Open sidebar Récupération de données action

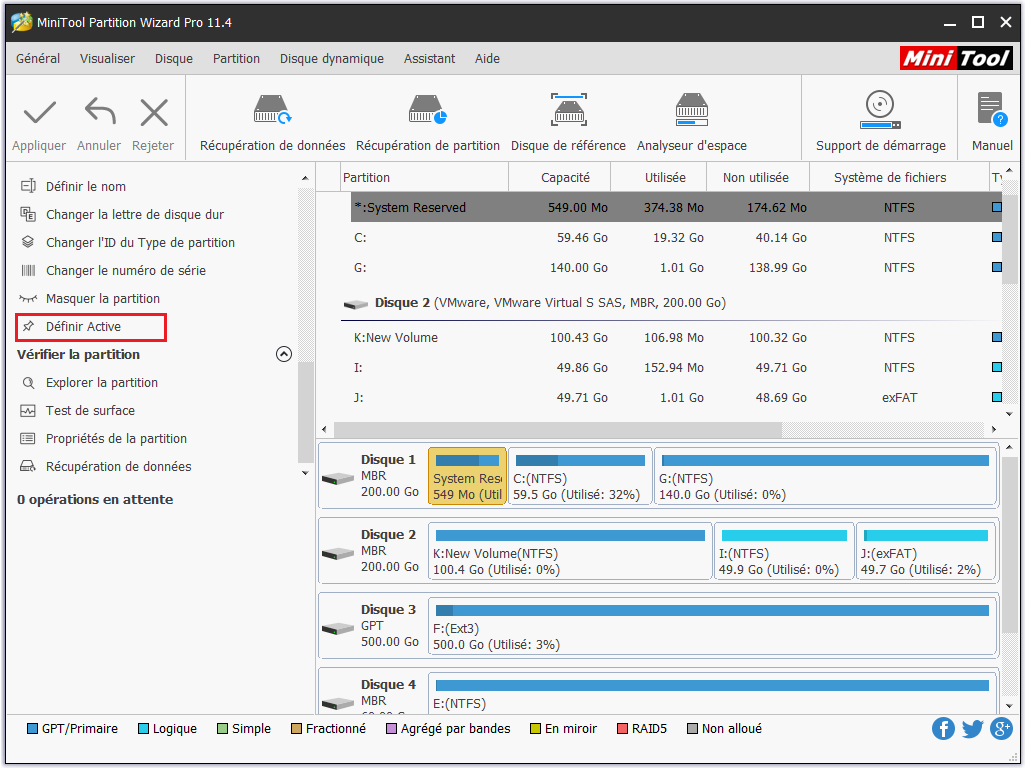tap(118, 467)
